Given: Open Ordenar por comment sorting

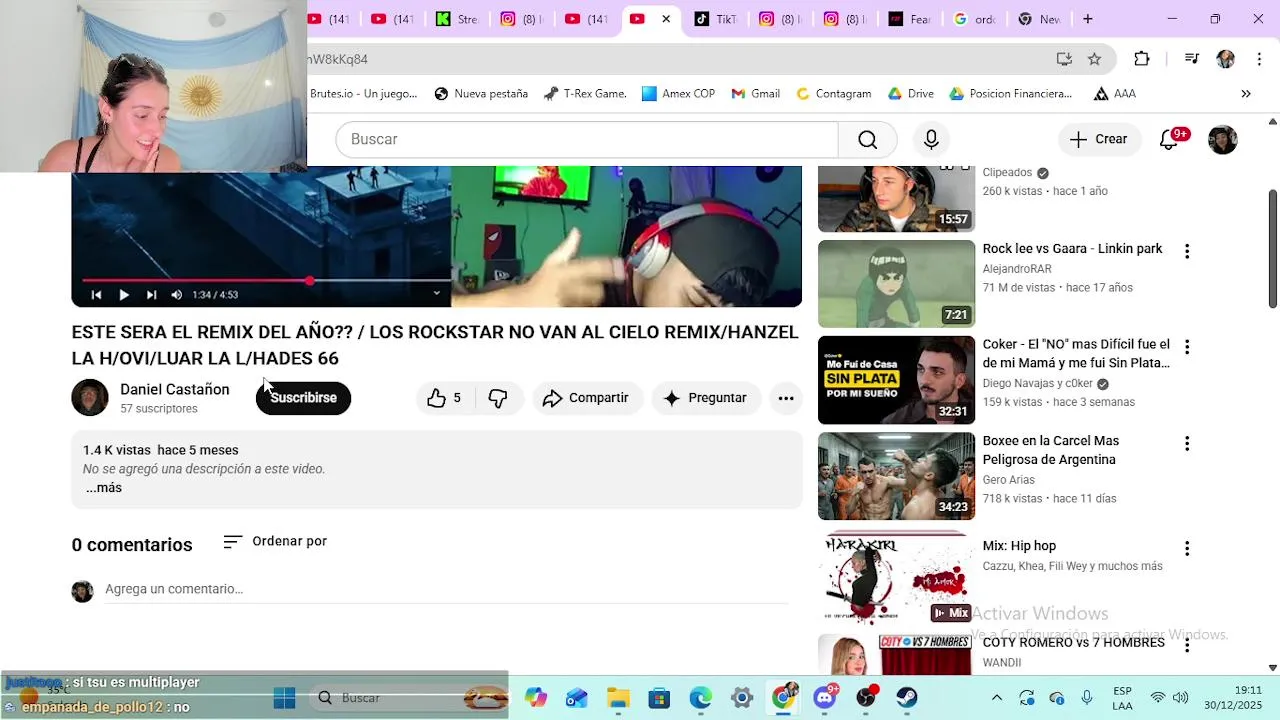Looking at the screenshot, I should [x=275, y=541].
